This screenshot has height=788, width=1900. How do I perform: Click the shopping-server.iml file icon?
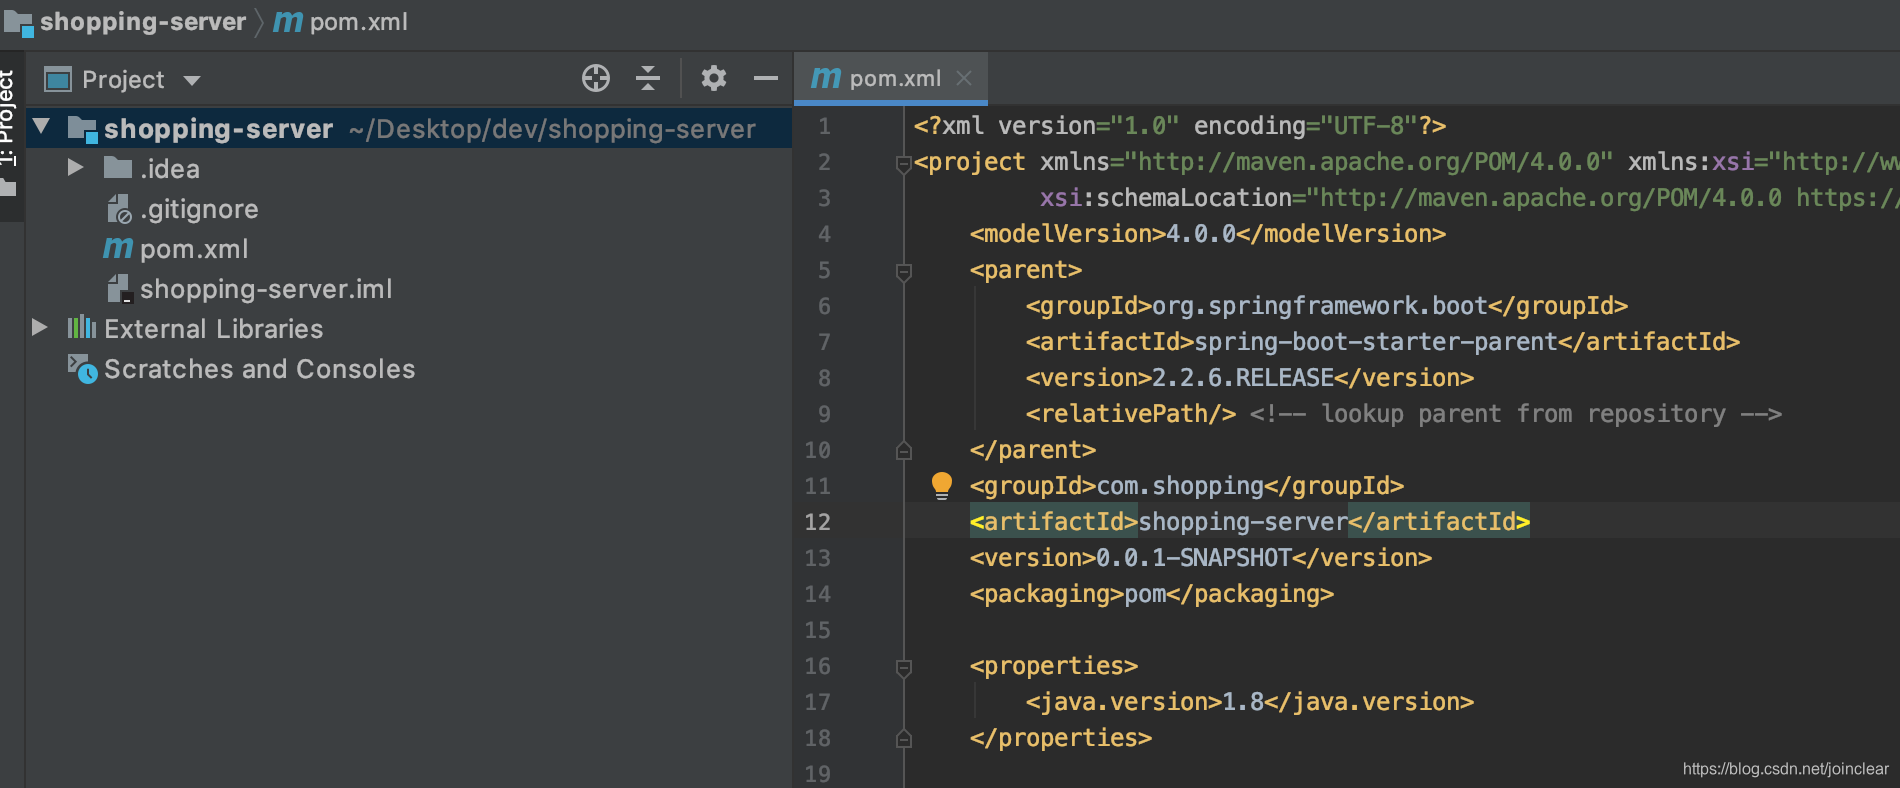[x=119, y=289]
